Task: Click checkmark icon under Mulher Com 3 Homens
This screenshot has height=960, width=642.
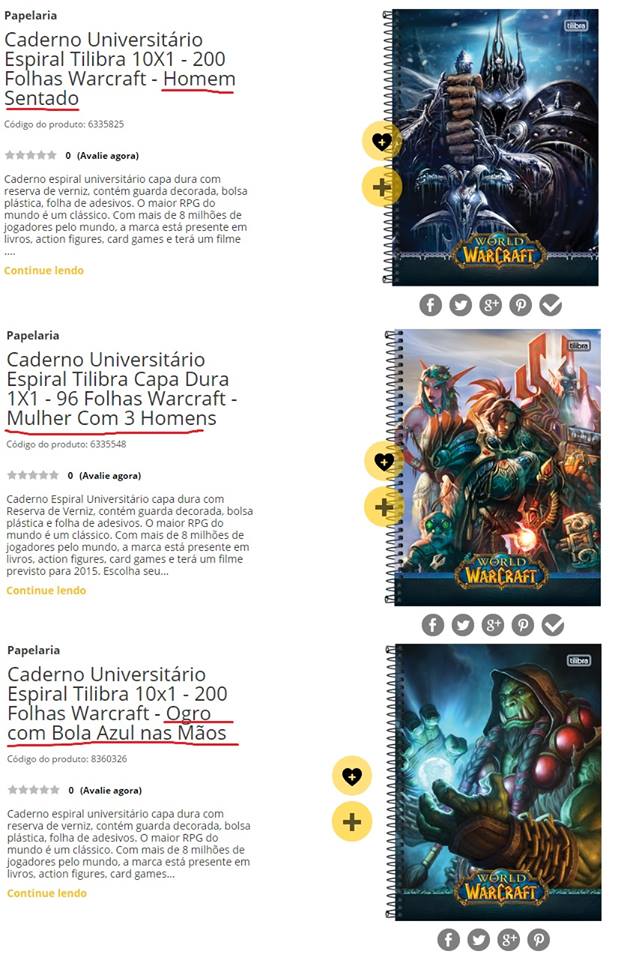Action: (553, 625)
